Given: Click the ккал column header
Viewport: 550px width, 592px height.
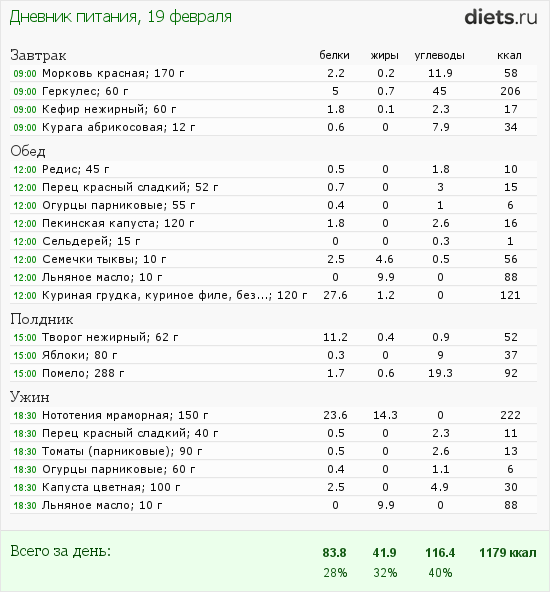Looking at the screenshot, I should (509, 56).
